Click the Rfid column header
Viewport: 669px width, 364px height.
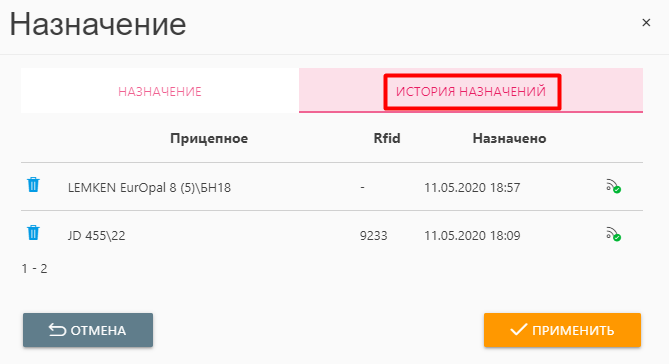[387, 138]
